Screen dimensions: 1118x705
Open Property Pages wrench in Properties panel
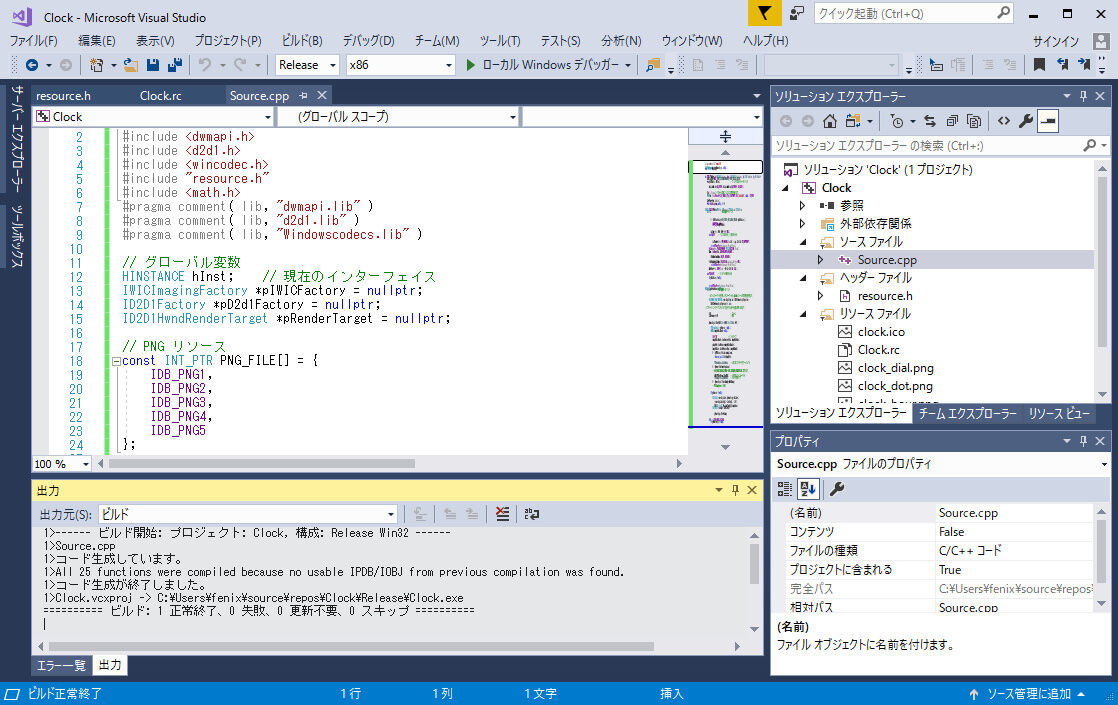pos(837,489)
